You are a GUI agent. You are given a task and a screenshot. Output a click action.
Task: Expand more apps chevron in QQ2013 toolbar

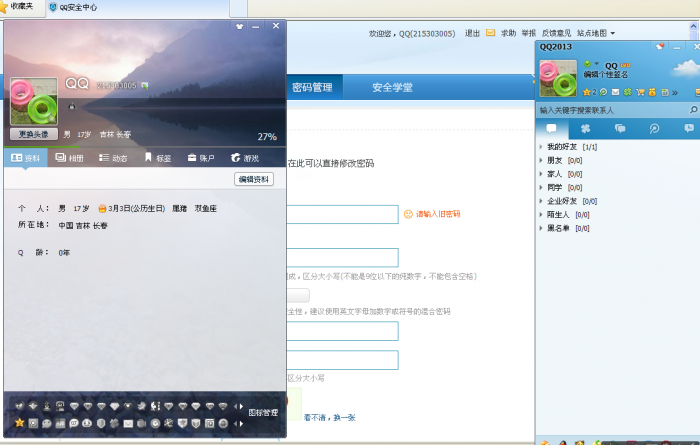[x=675, y=92]
